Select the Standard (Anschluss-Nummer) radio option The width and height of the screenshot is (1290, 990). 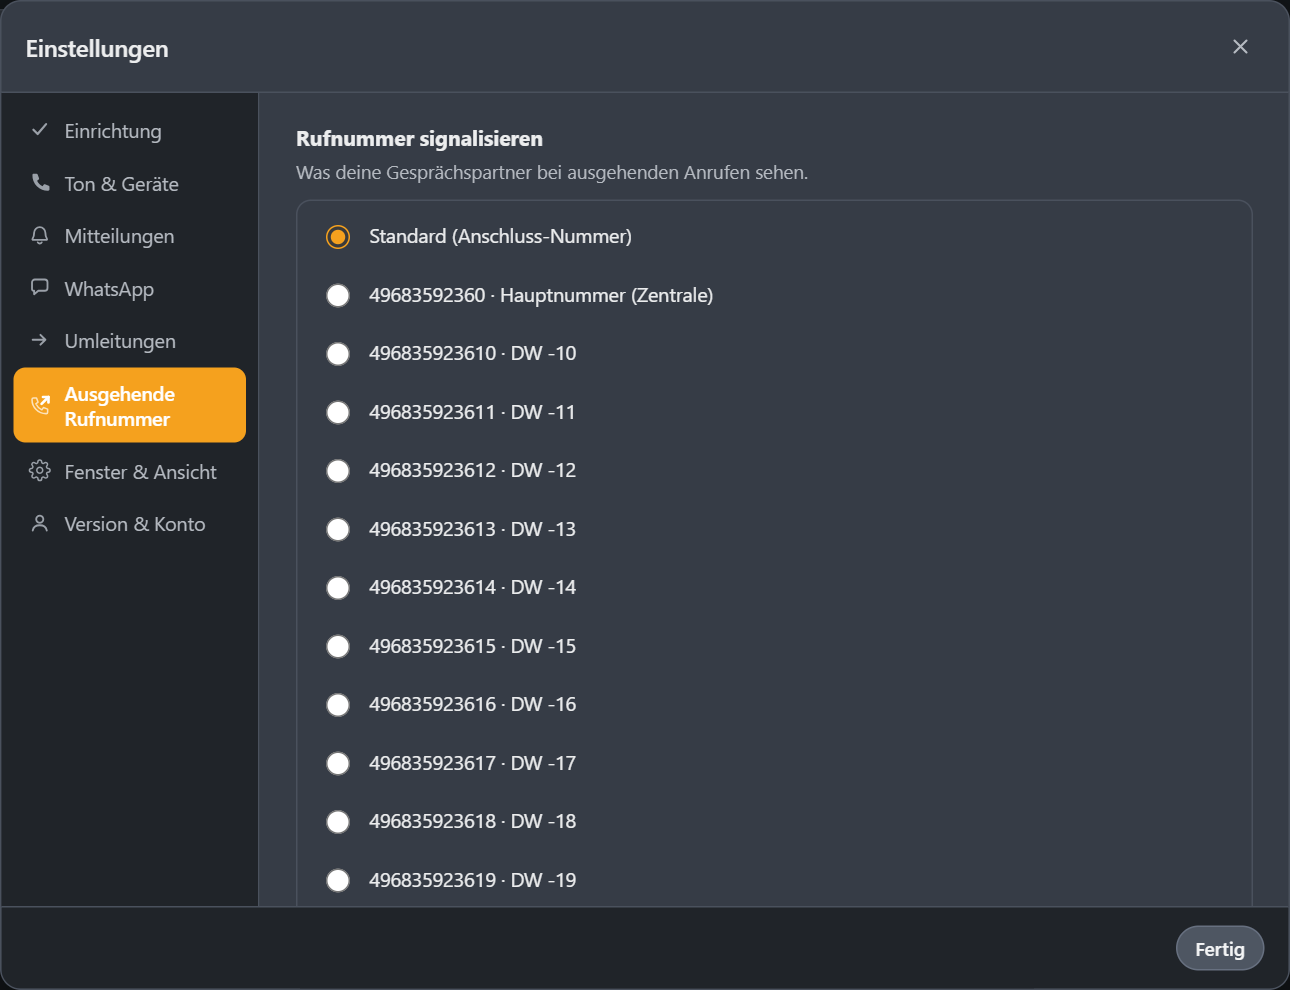338,237
